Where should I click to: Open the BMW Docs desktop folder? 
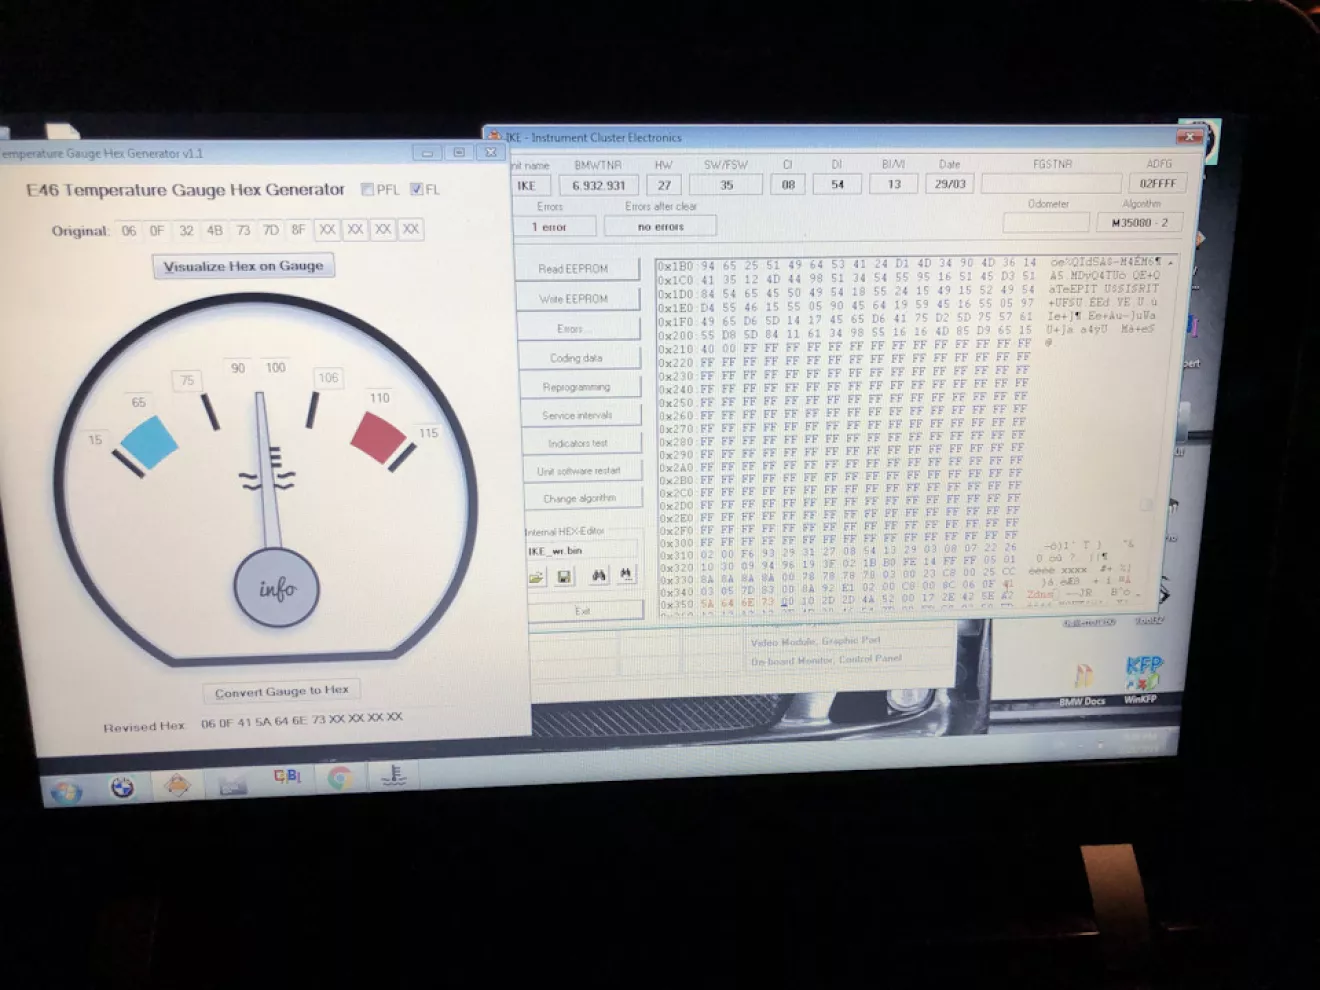[x=1083, y=680]
